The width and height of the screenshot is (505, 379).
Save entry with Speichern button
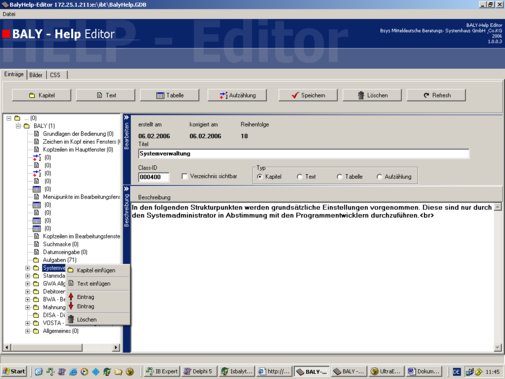[x=308, y=95]
